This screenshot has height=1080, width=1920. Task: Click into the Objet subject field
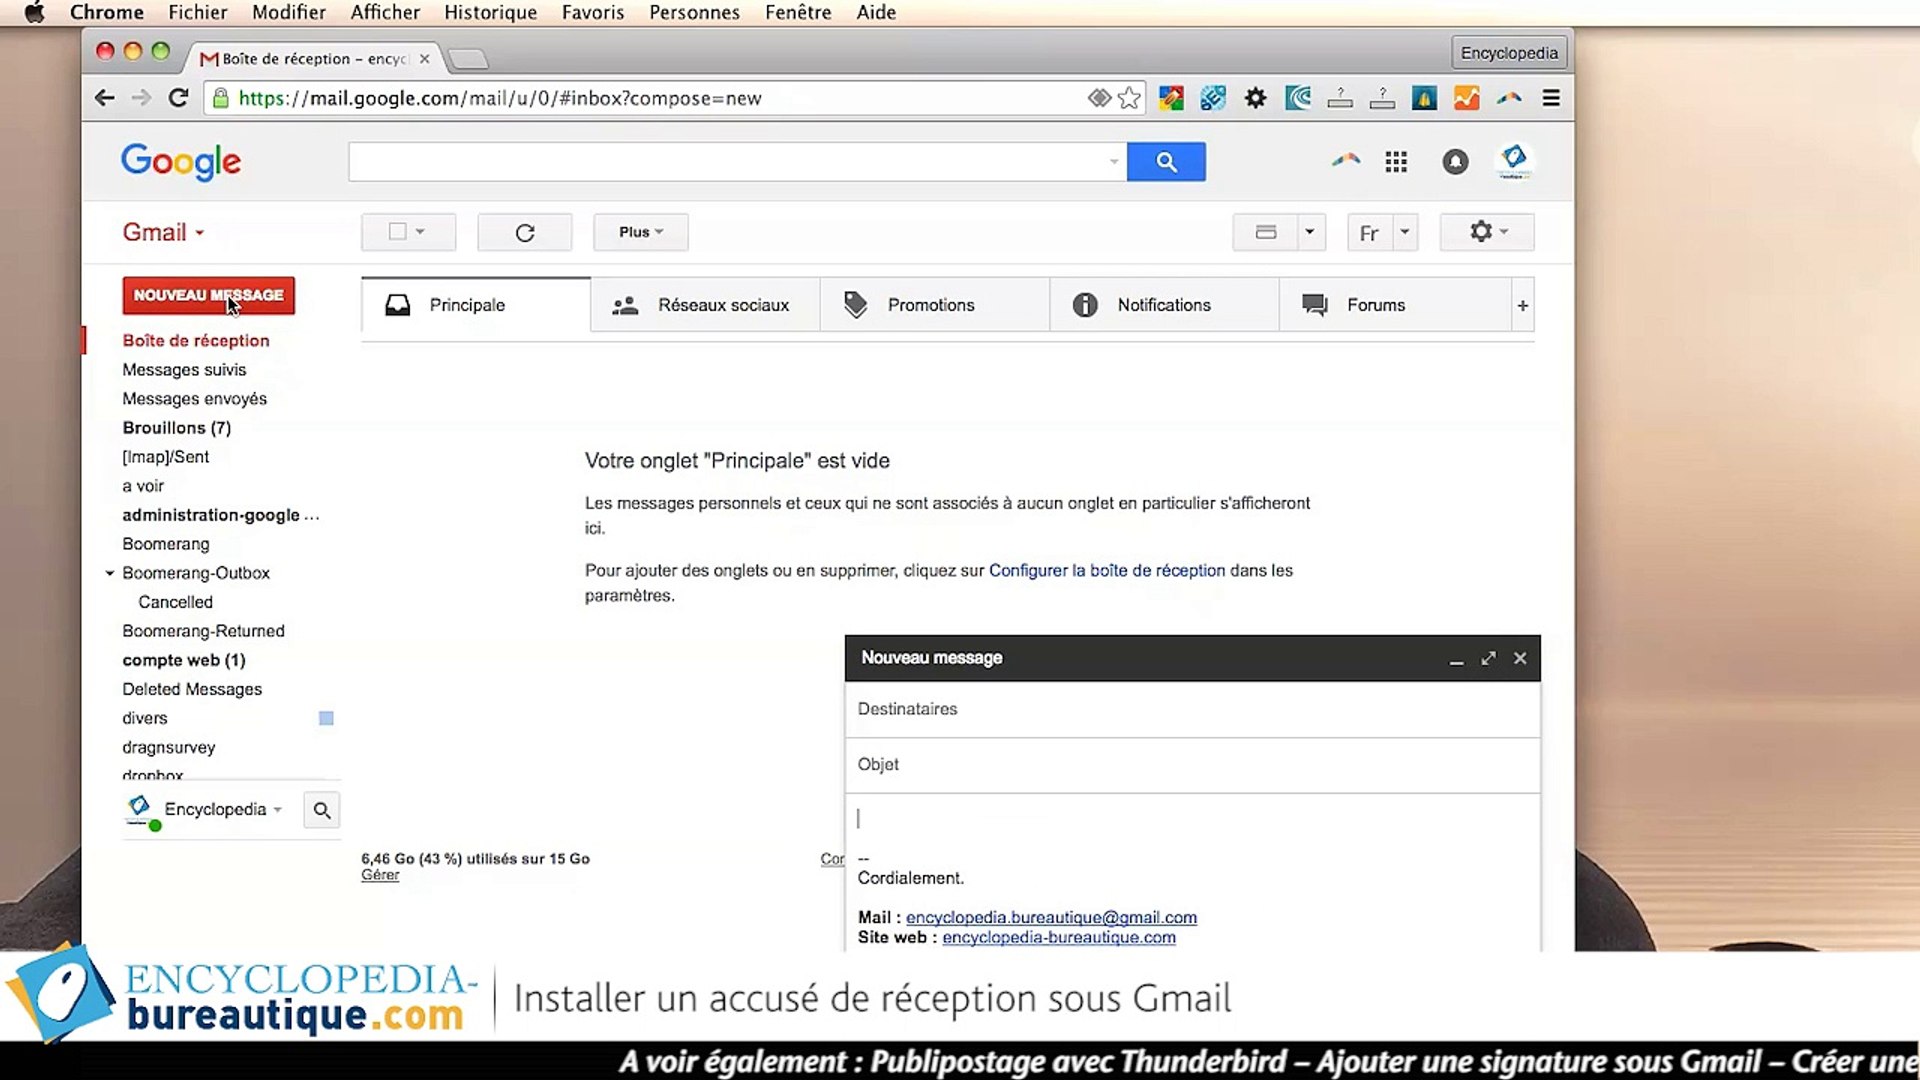pos(1190,765)
